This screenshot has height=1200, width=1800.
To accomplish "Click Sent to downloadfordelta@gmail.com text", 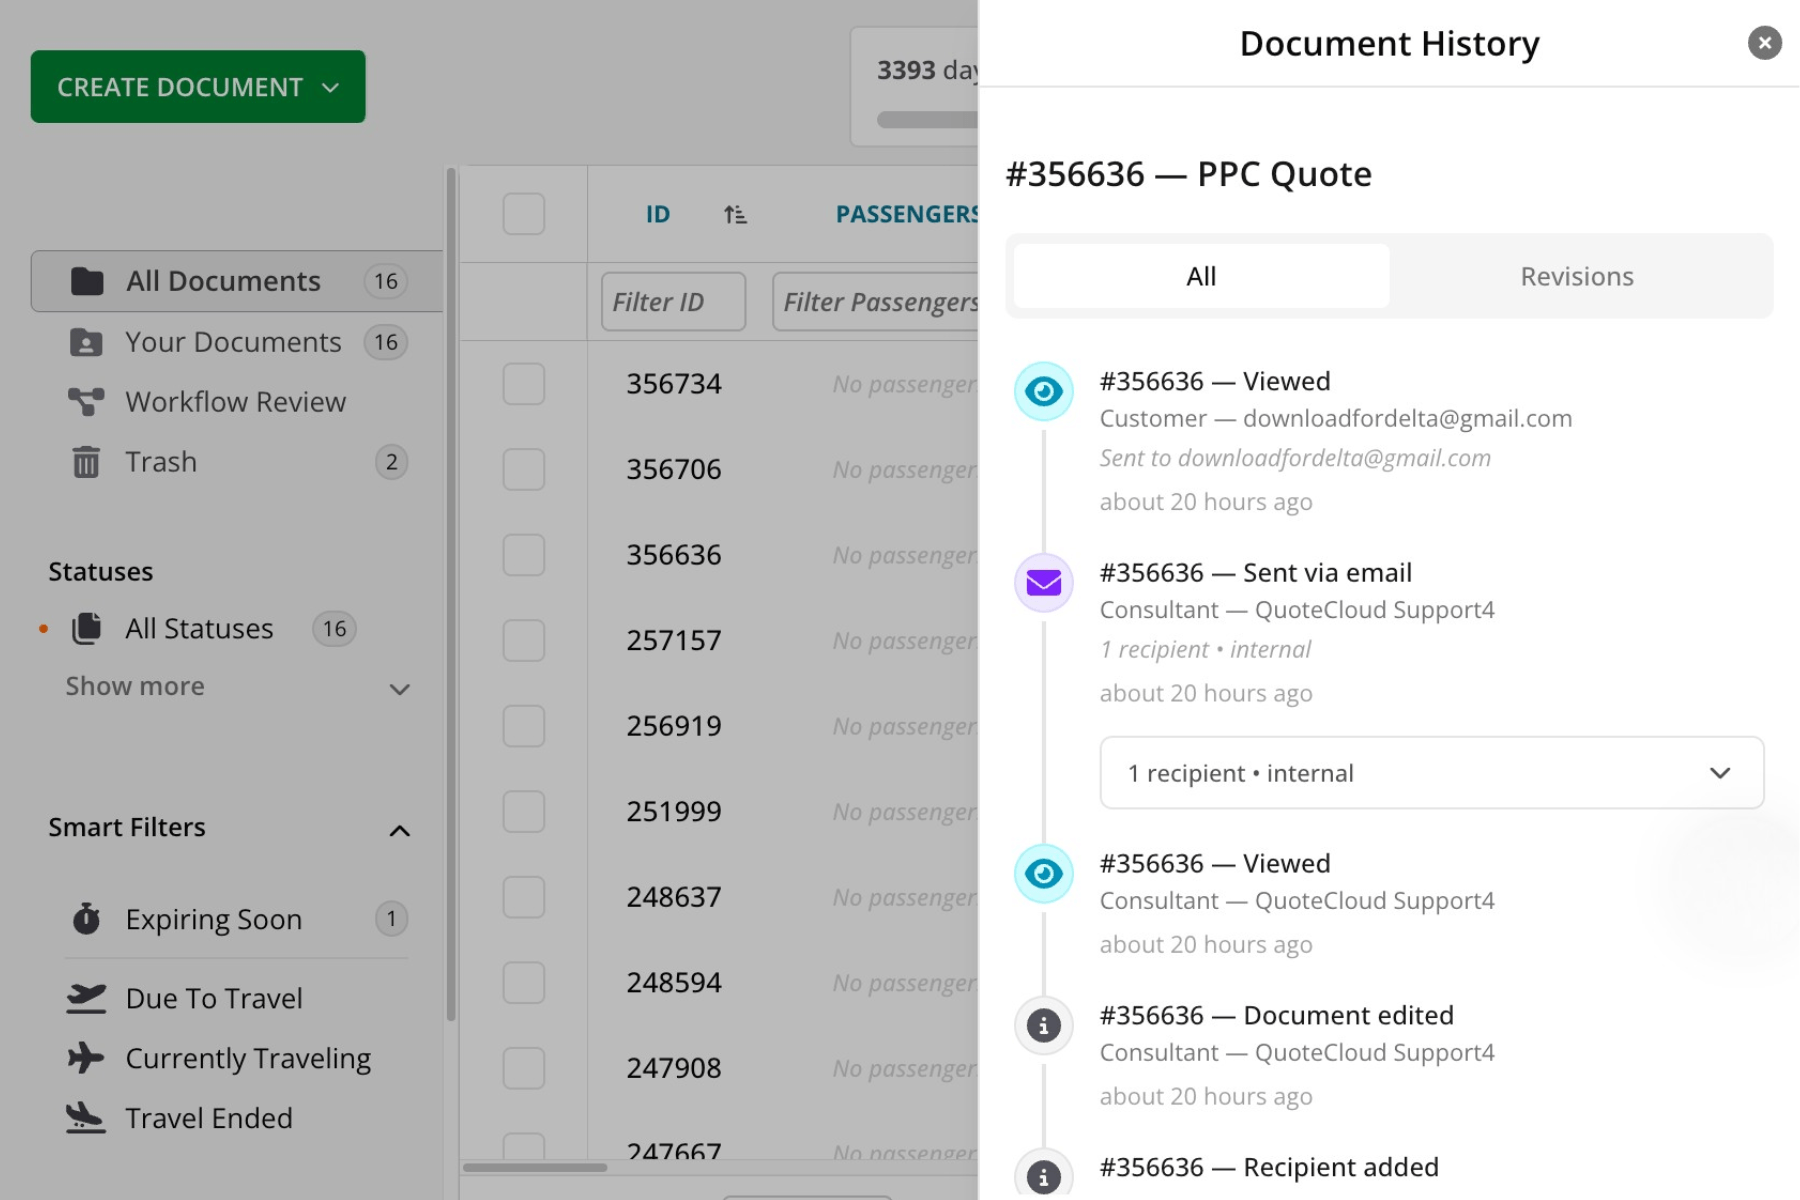I will coord(1295,458).
